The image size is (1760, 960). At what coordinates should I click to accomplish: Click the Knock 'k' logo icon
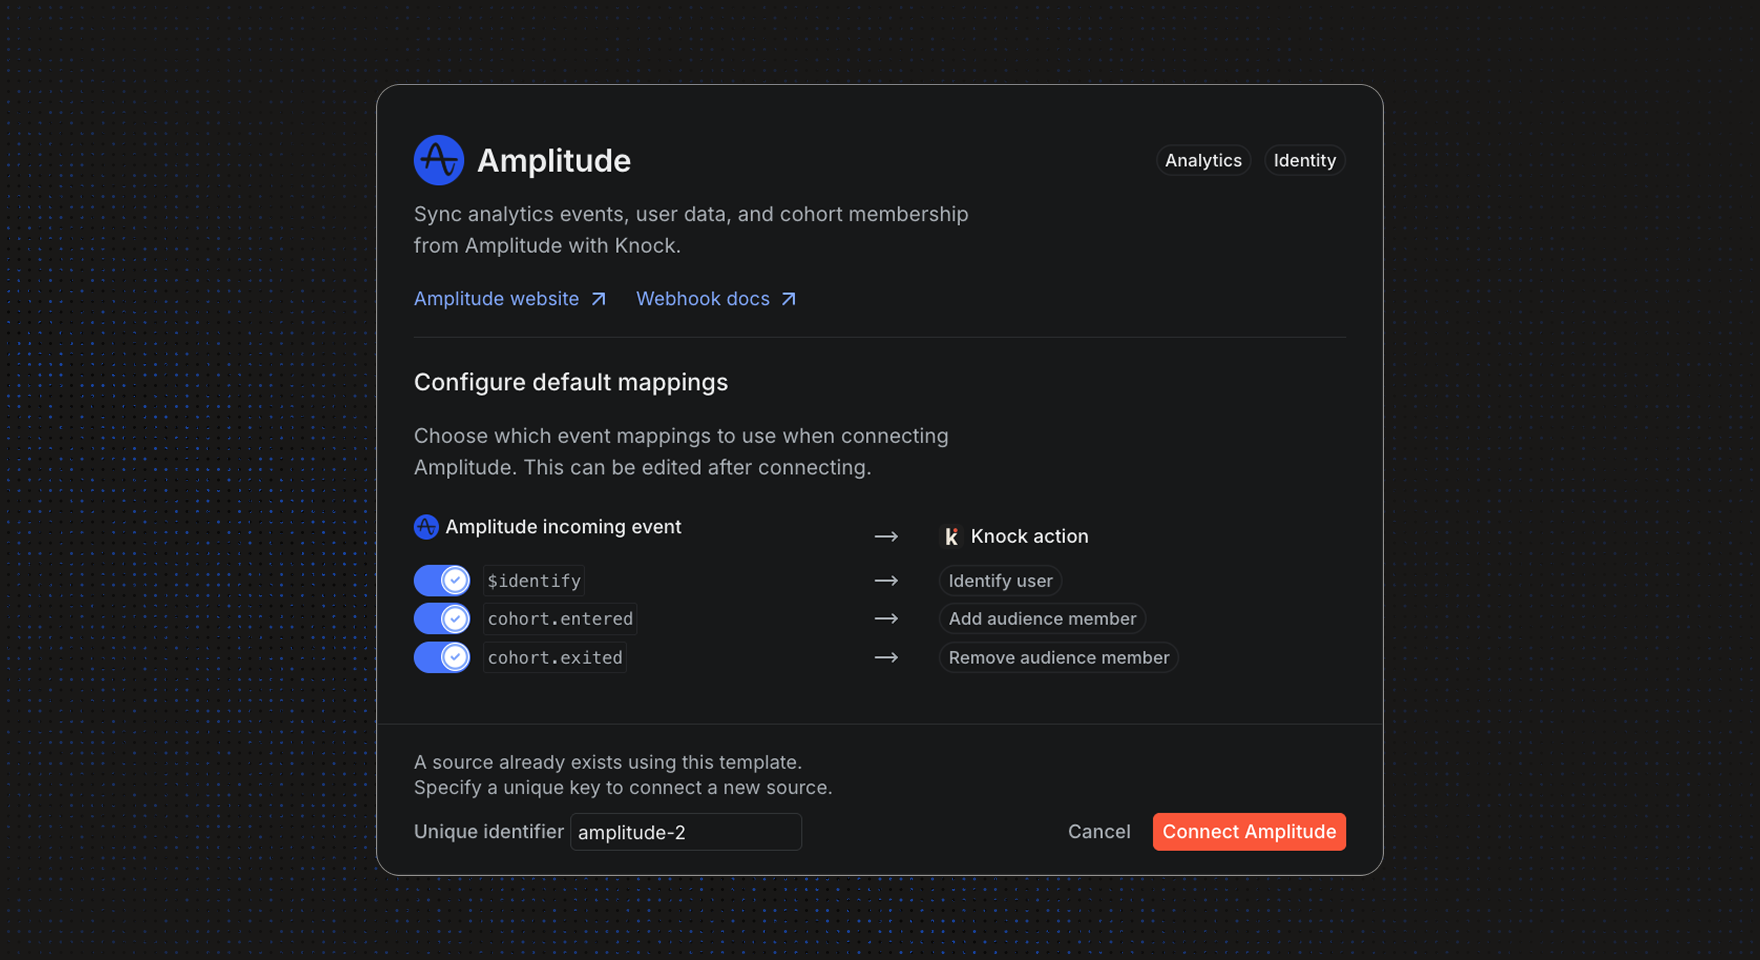pyautogui.click(x=952, y=537)
